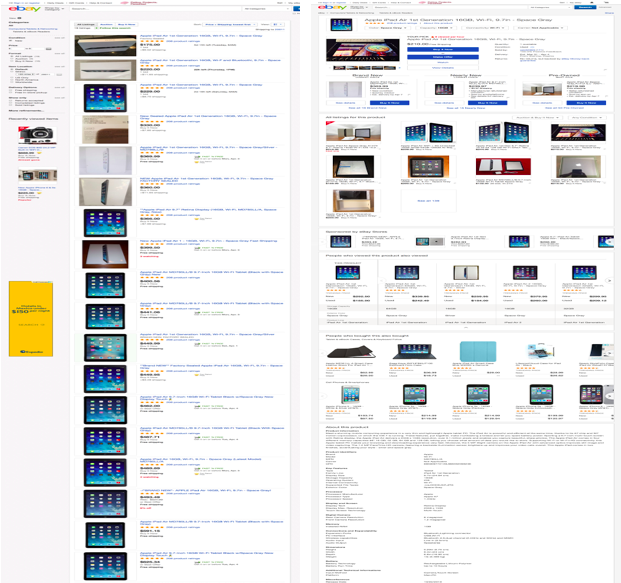Check Free in-store pickup option
Viewport: 621px width, 583px height.
pos(11,92)
